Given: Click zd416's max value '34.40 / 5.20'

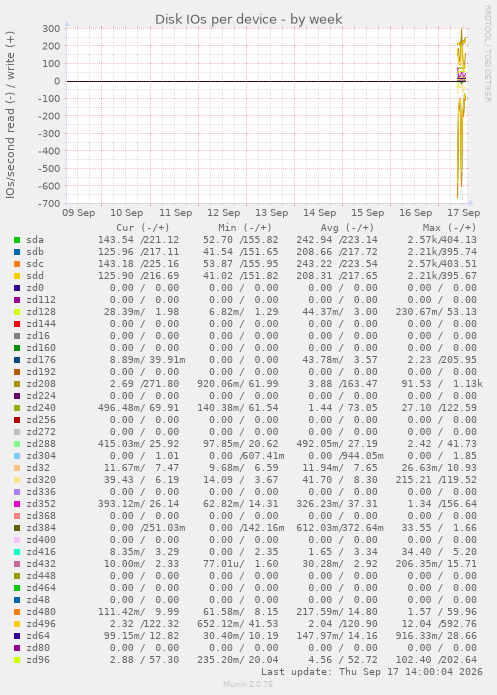Looking at the screenshot, I should click(x=439, y=552).
